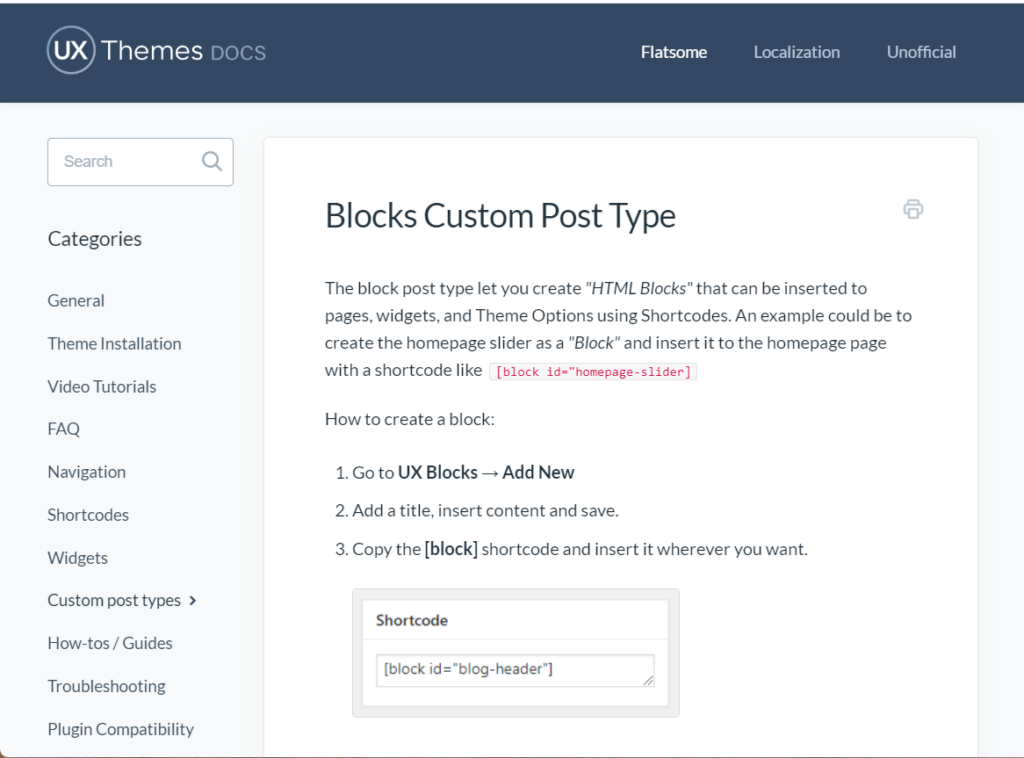Open Custom post types category
The image size is (1024, 758).
pyautogui.click(x=114, y=600)
